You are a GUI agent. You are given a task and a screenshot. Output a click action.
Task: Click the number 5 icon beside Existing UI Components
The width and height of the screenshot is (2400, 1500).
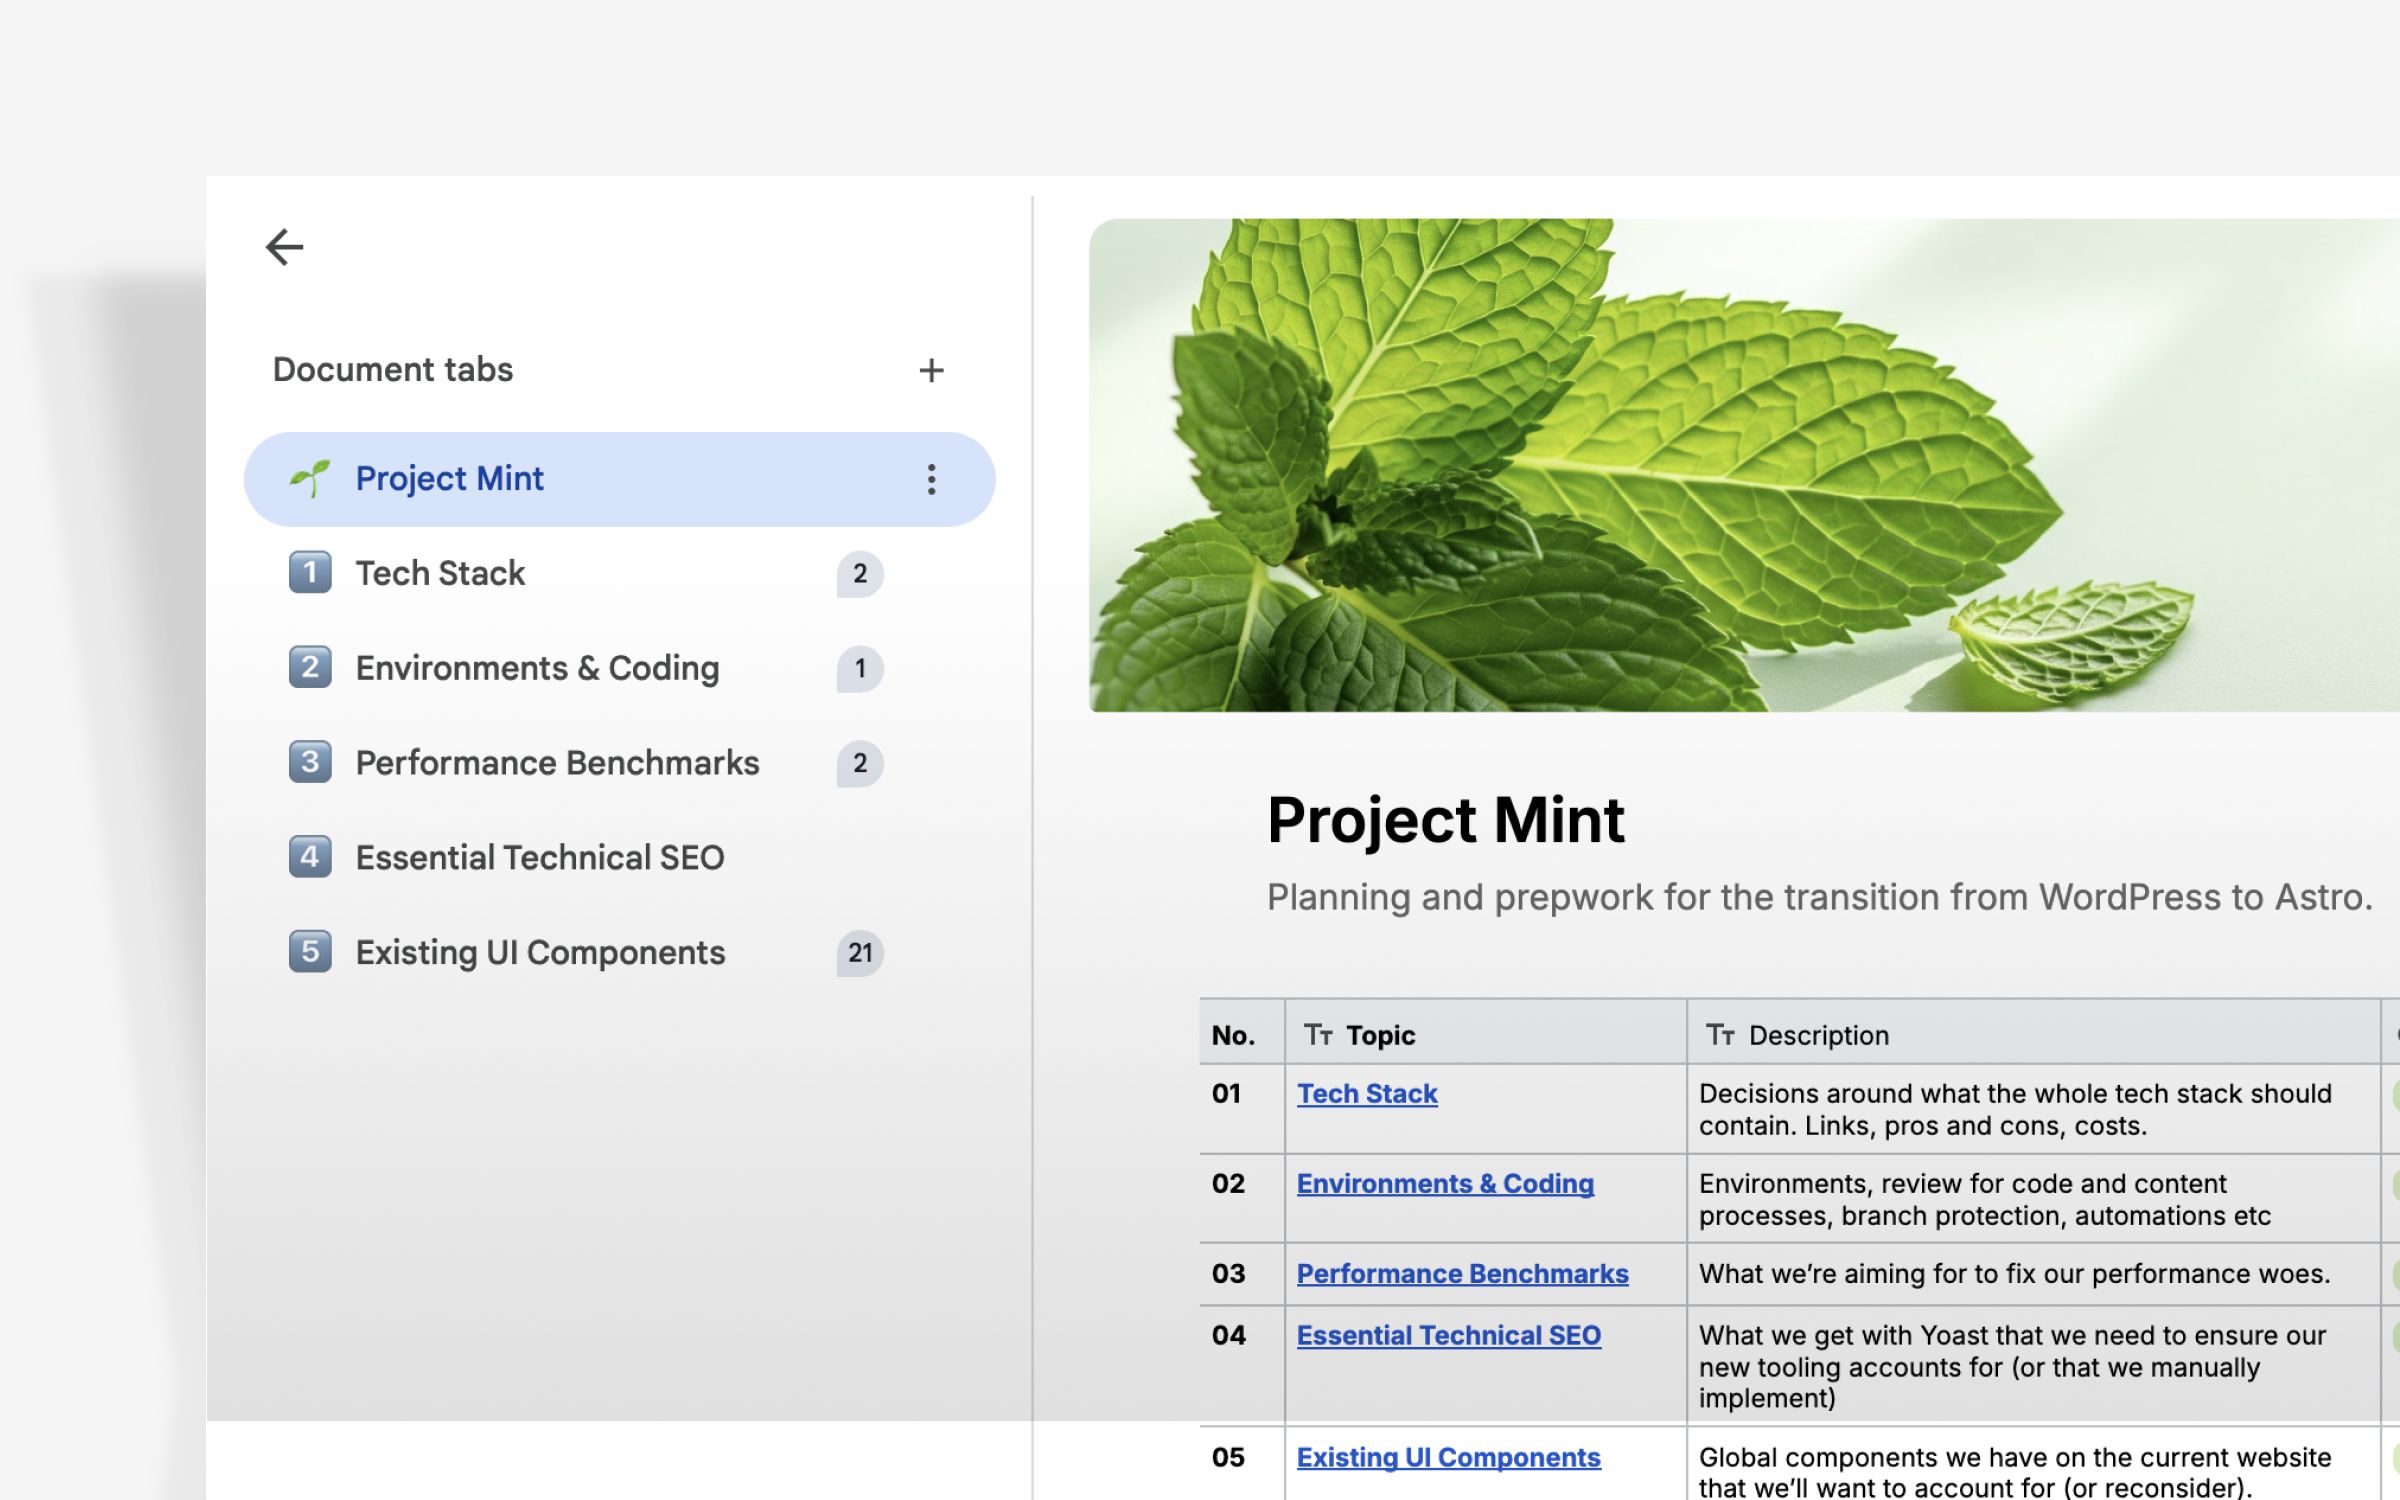click(310, 952)
